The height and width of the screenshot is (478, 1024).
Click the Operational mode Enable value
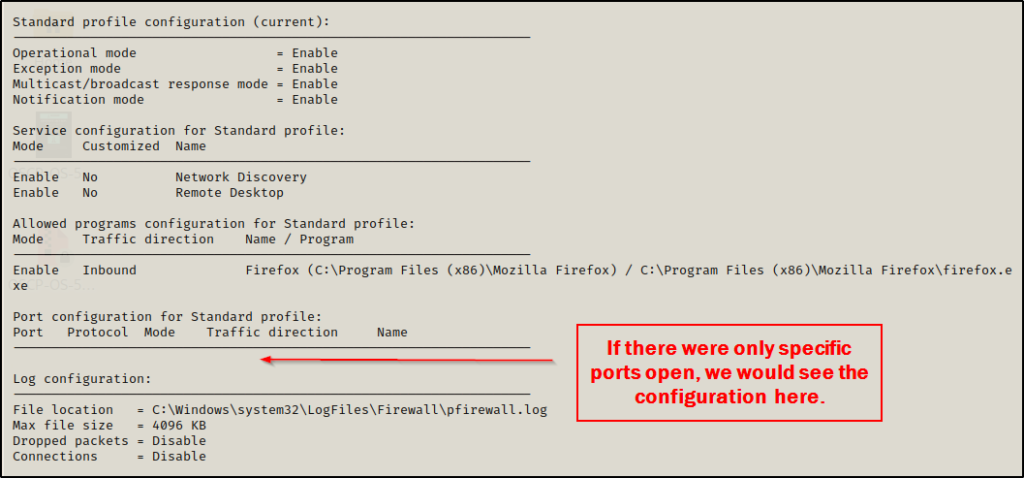tap(314, 53)
